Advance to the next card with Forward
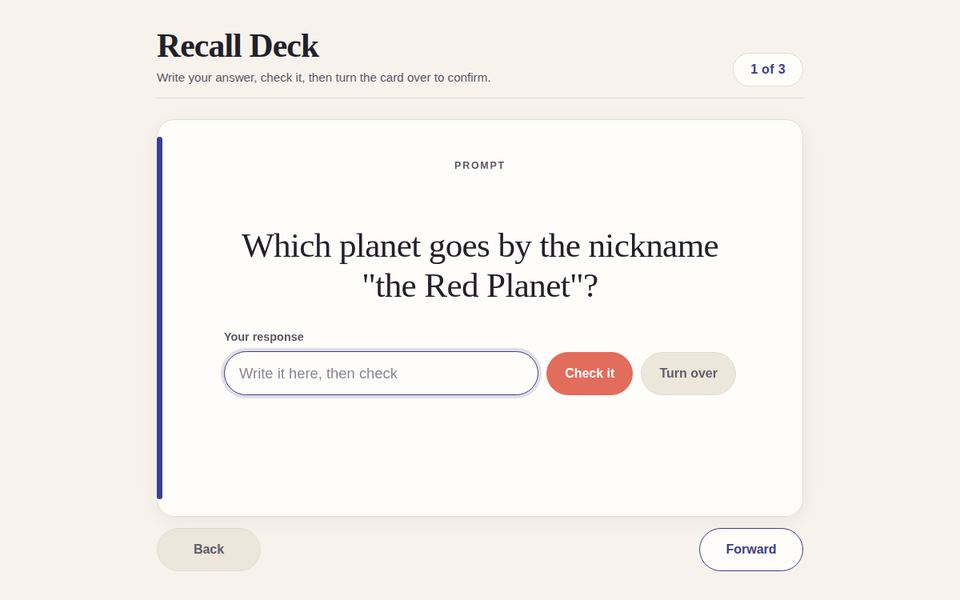The width and height of the screenshot is (960, 600). tap(751, 549)
